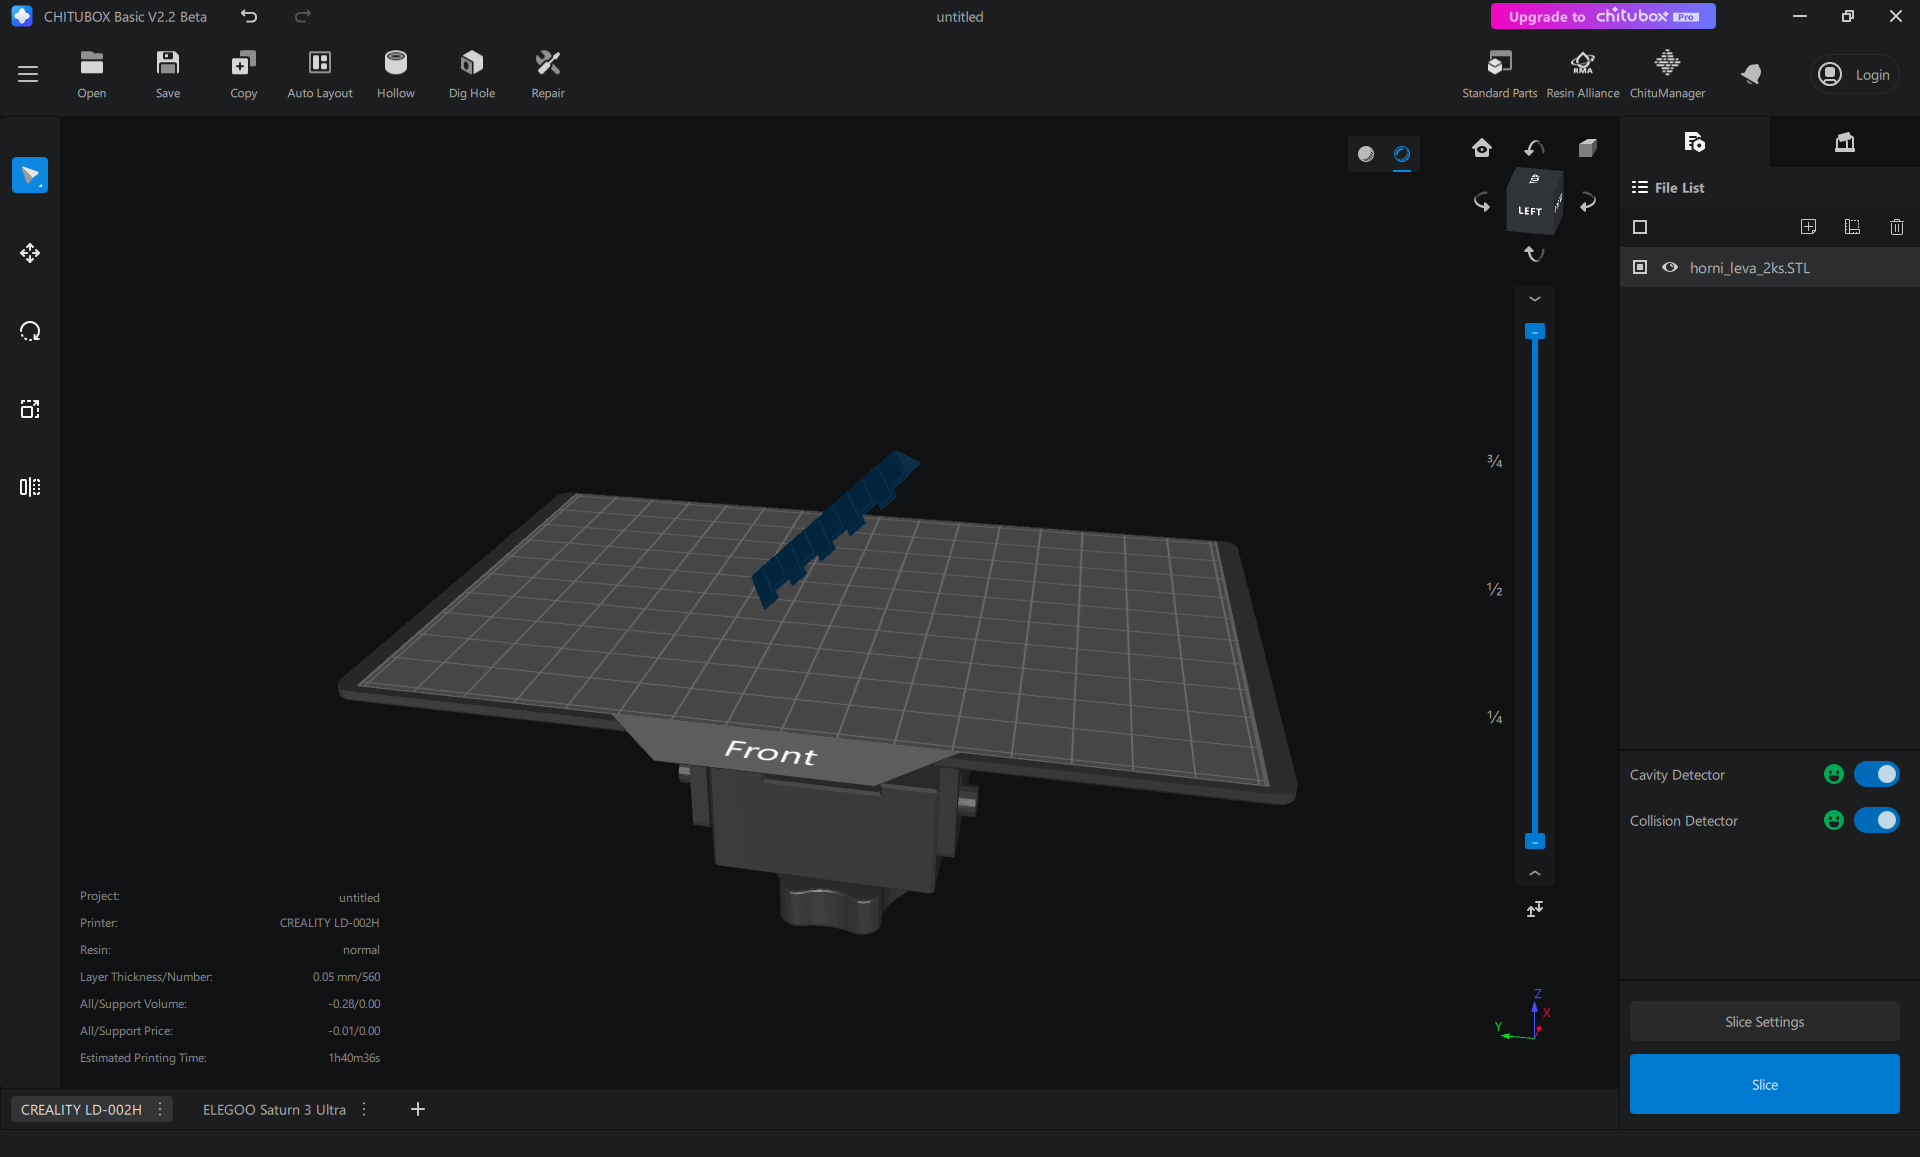1920x1157 pixels.
Task: Run Auto Layout from toolbar
Action: click(x=319, y=64)
